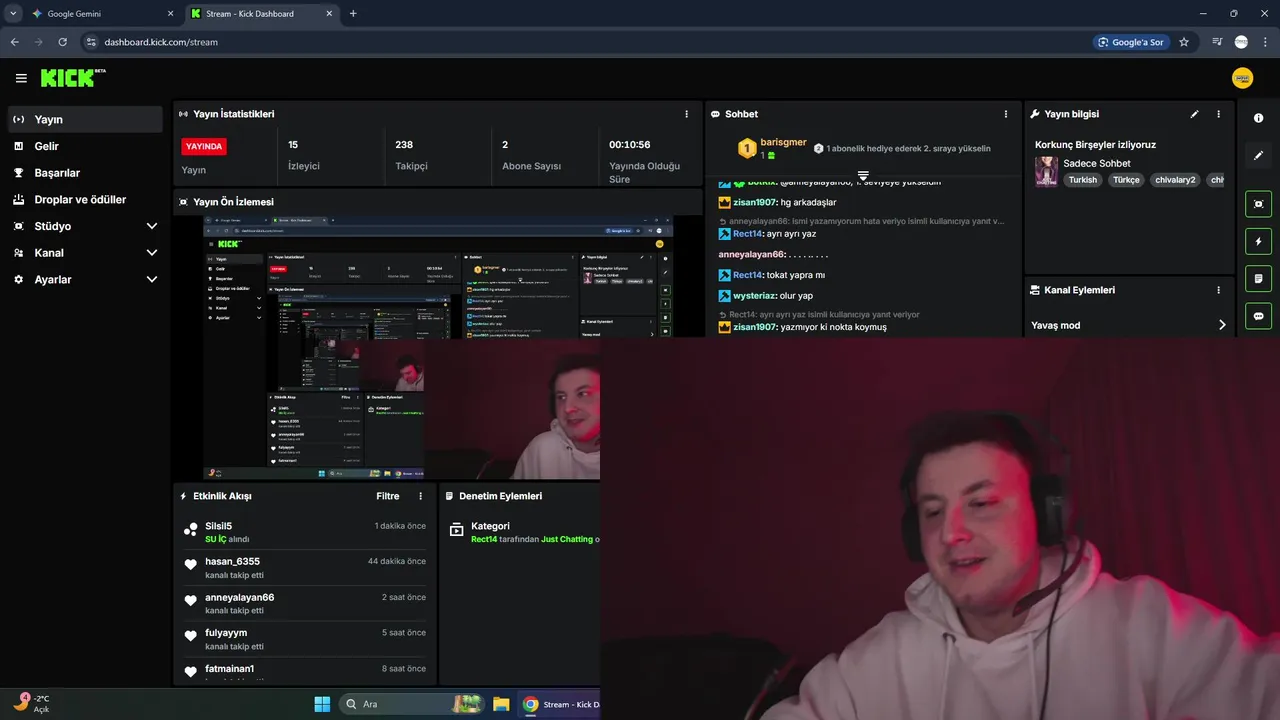Screen dimensions: 1280x720
Task: Click the Chrome taskbar window button
Action: coord(560,704)
